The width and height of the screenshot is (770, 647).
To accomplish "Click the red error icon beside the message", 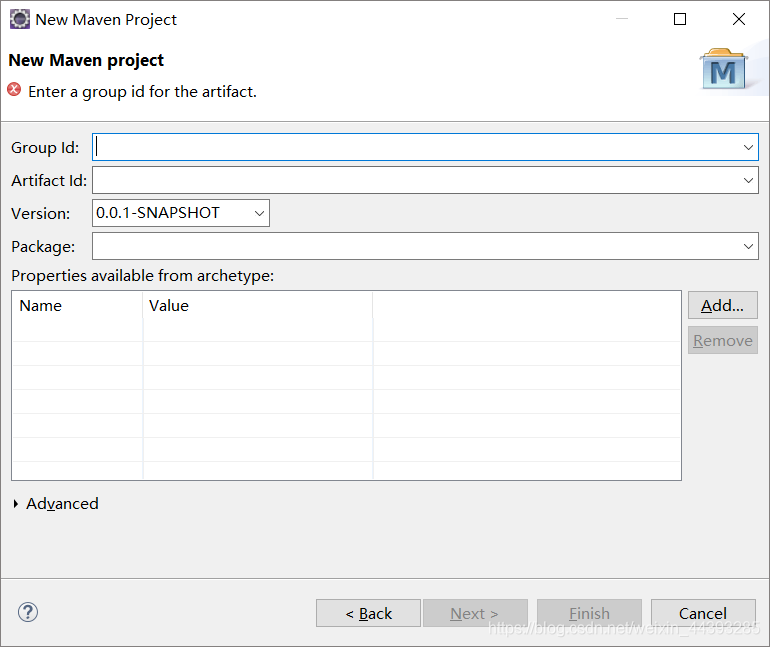I will pyautogui.click(x=14, y=90).
